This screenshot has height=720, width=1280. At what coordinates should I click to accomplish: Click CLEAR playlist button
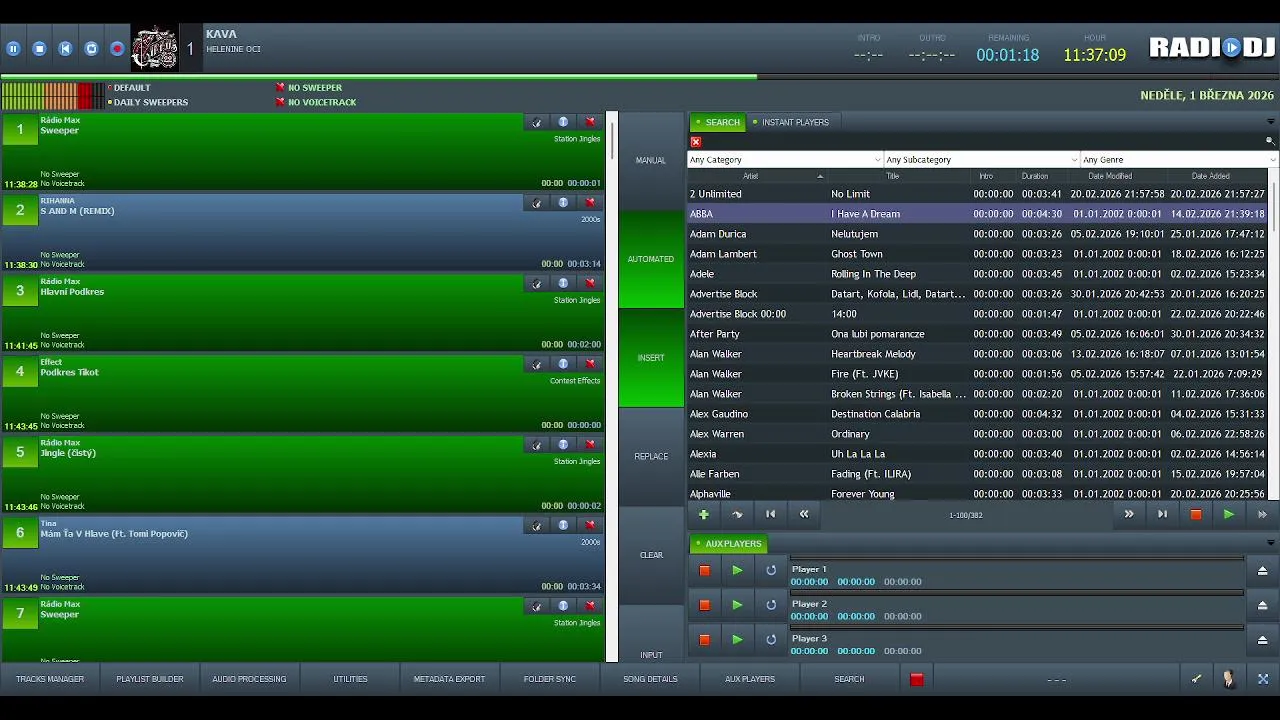click(x=651, y=555)
